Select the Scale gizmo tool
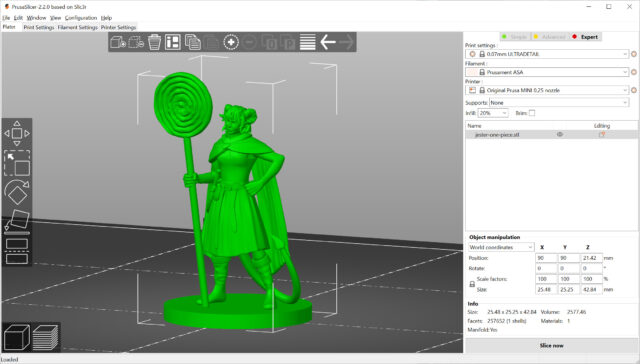Screen dimensions: 640x364 17,163
